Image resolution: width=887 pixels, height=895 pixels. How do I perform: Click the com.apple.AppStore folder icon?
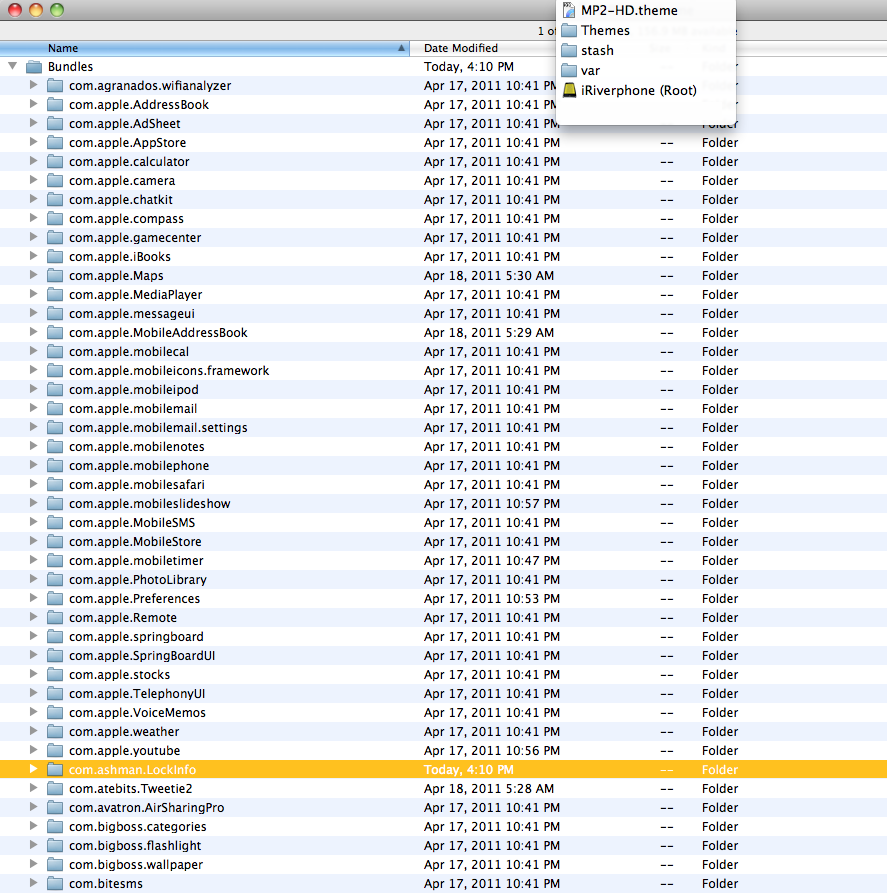55,142
